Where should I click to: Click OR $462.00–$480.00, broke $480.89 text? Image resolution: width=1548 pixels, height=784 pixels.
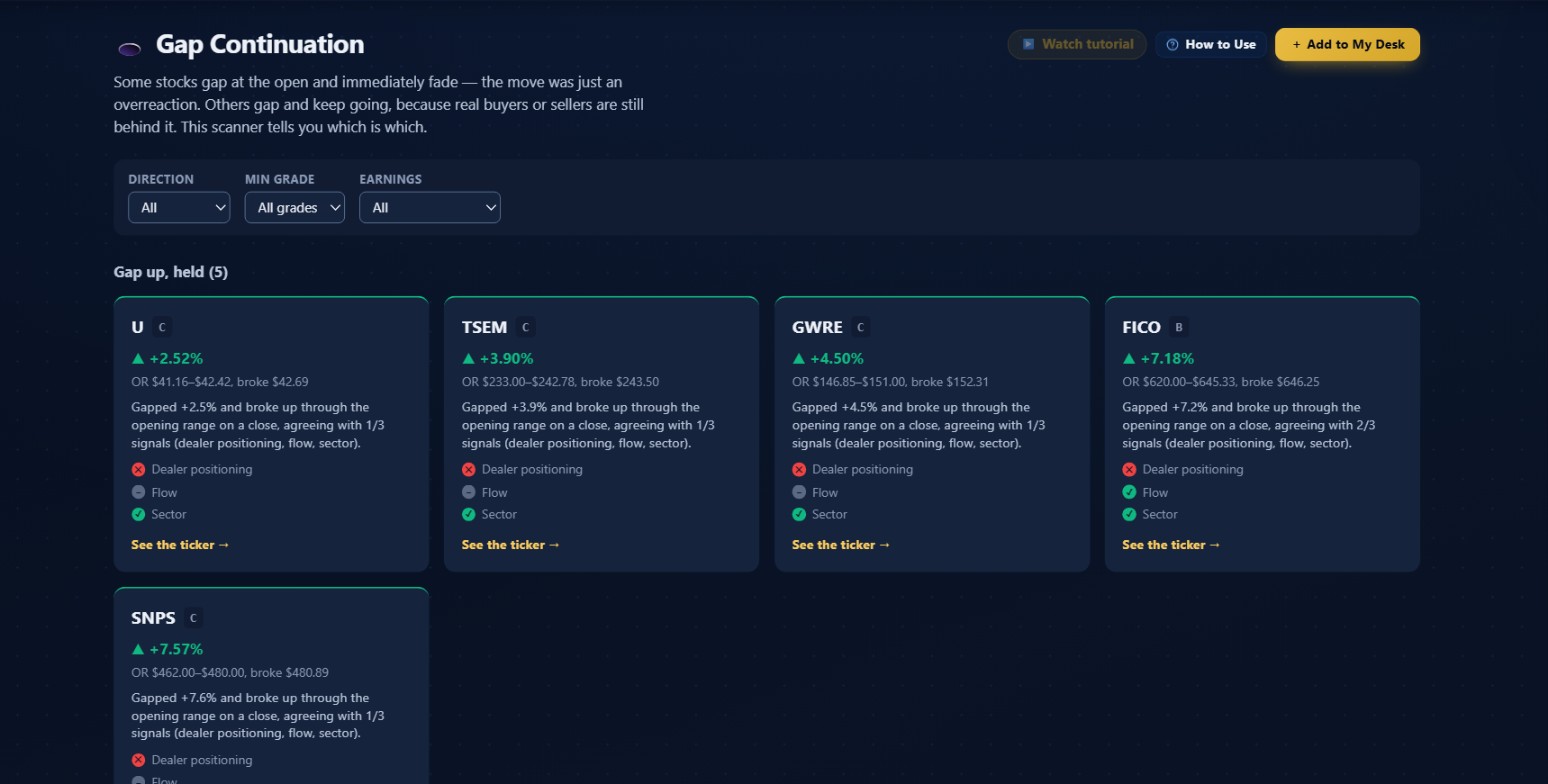coord(230,673)
